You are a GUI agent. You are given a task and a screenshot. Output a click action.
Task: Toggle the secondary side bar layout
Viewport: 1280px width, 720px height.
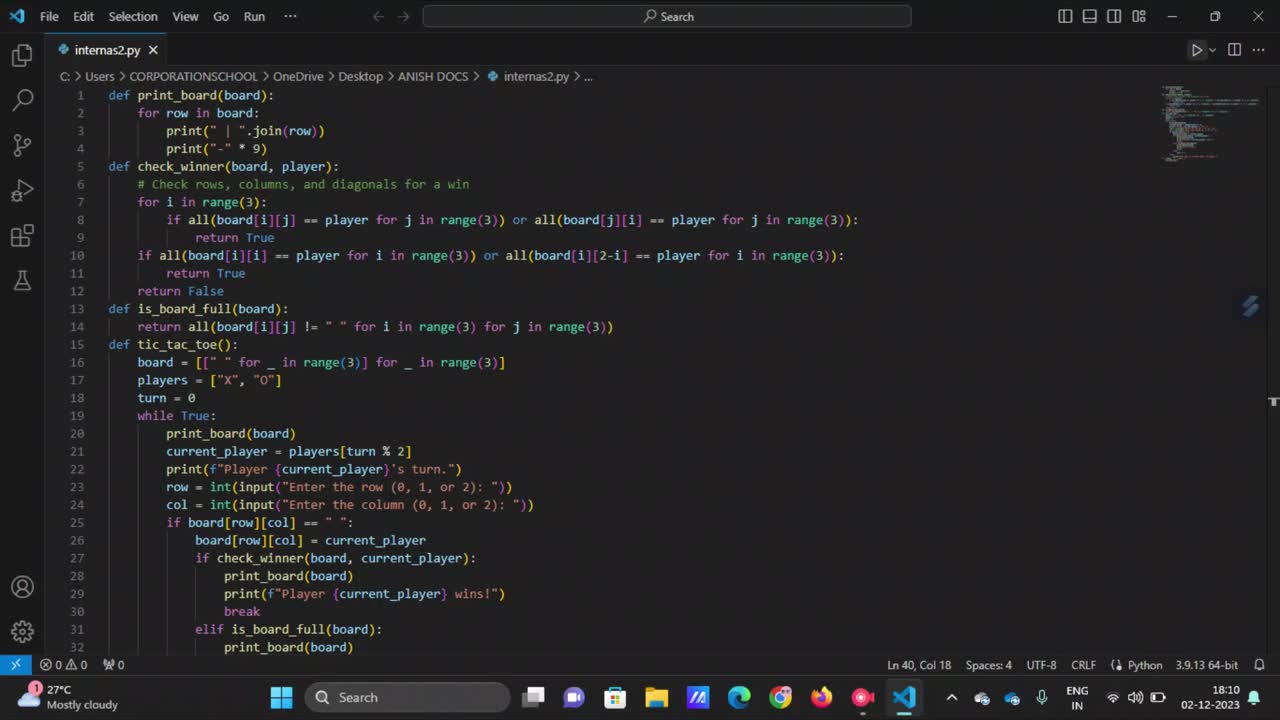pyautogui.click(x=1114, y=16)
